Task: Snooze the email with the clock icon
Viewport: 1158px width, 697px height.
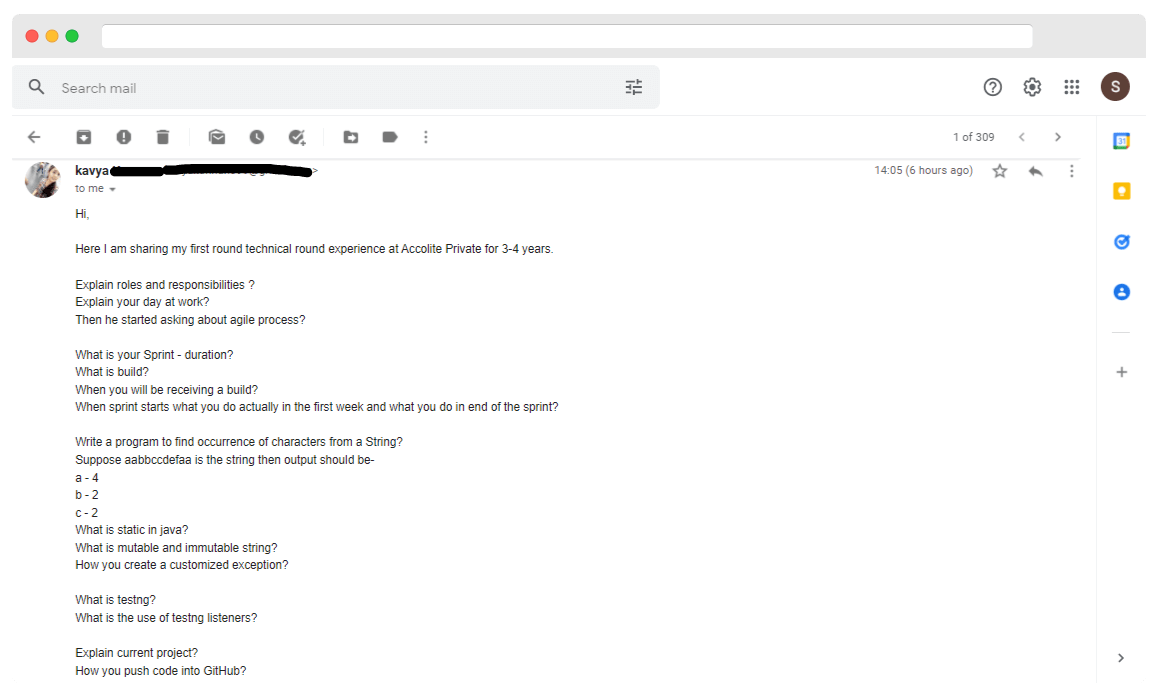Action: [257, 137]
